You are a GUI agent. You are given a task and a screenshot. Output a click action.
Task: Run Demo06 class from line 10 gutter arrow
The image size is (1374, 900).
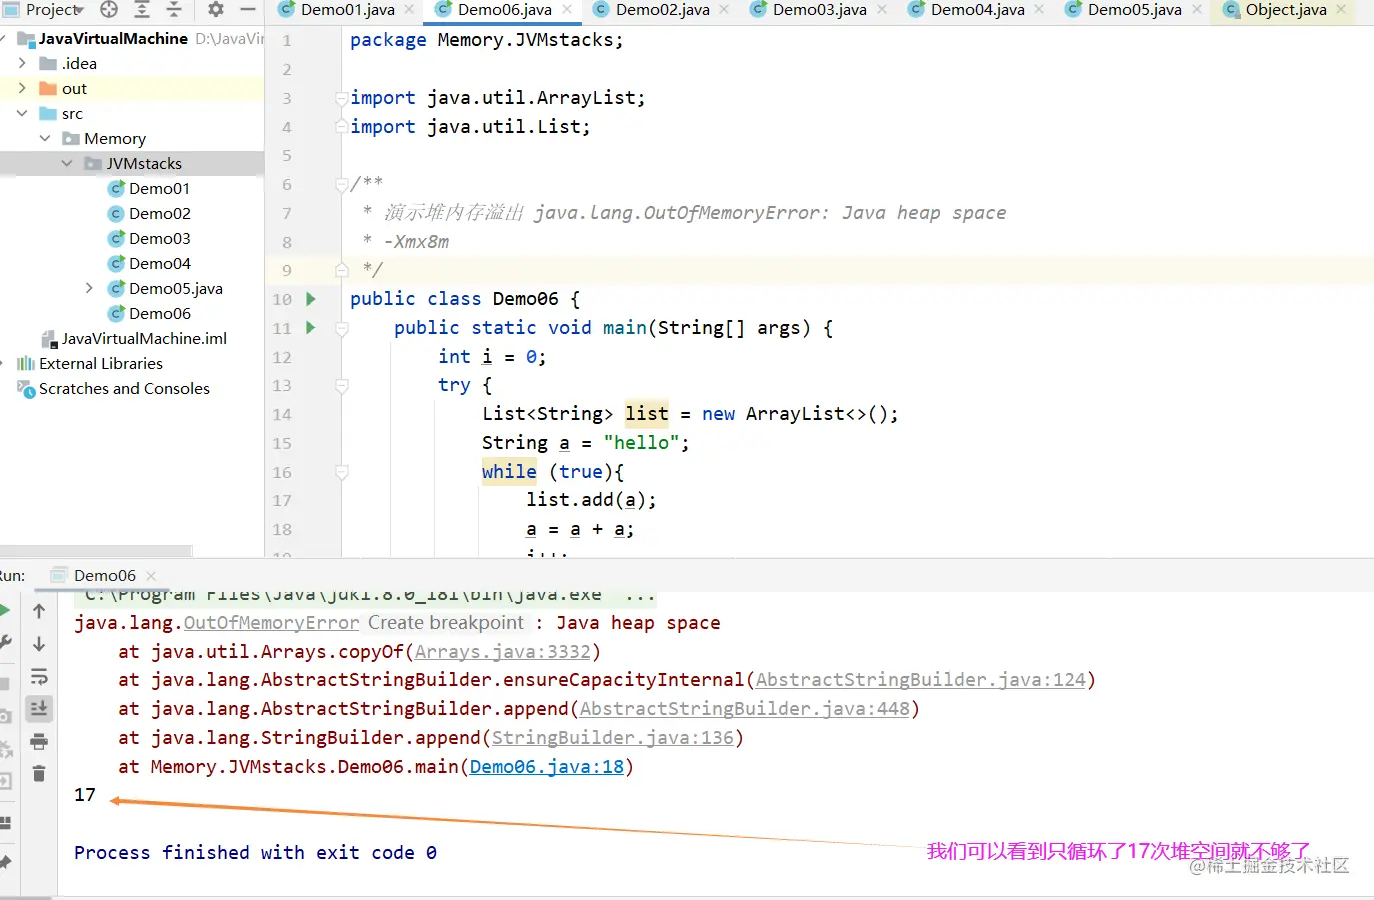[311, 299]
